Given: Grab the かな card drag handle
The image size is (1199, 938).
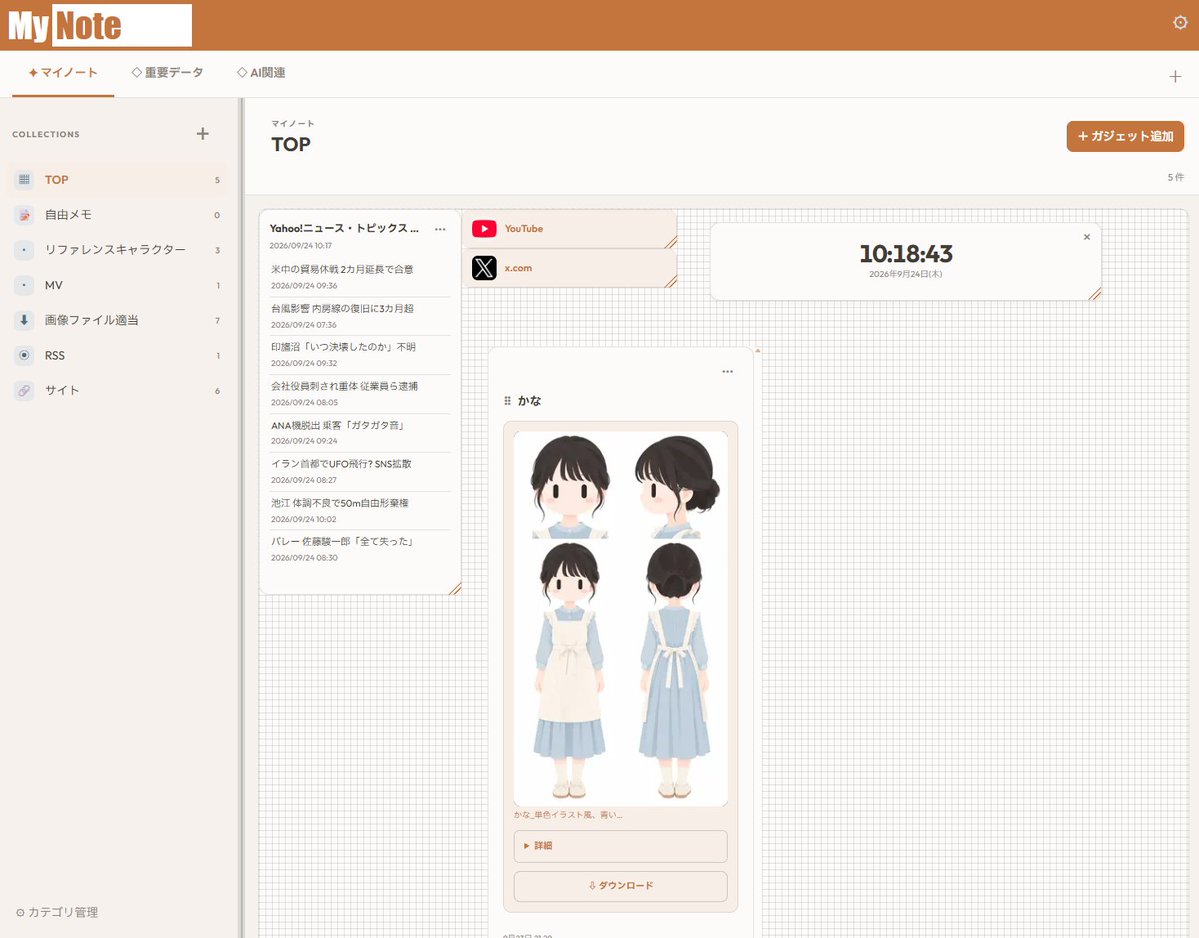Looking at the screenshot, I should point(507,401).
